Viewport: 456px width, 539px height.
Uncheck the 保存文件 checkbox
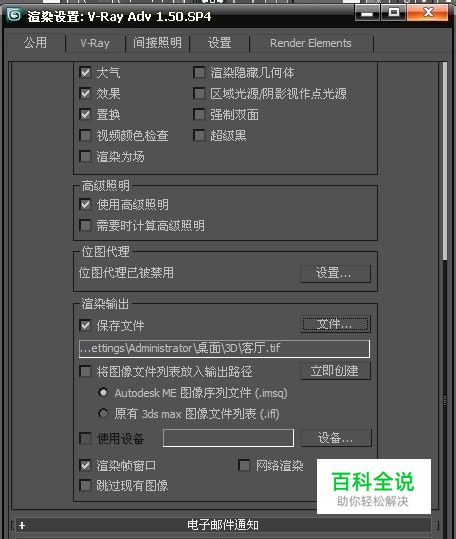point(85,325)
